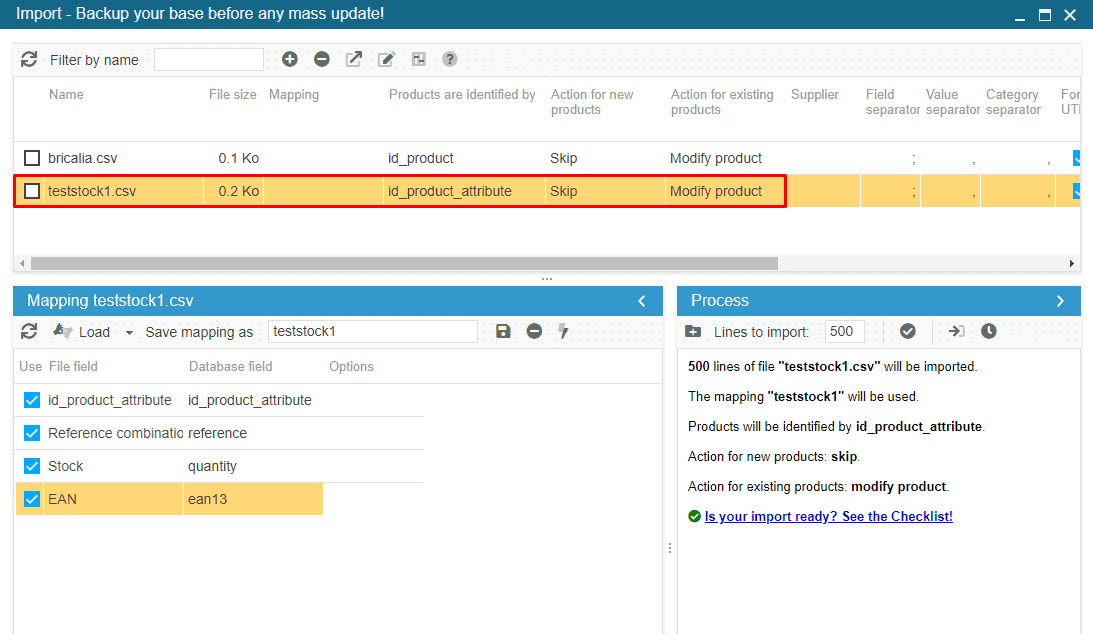The width and height of the screenshot is (1093, 634).
Task: Click id_product cell in bricalia row
Action: [421, 158]
